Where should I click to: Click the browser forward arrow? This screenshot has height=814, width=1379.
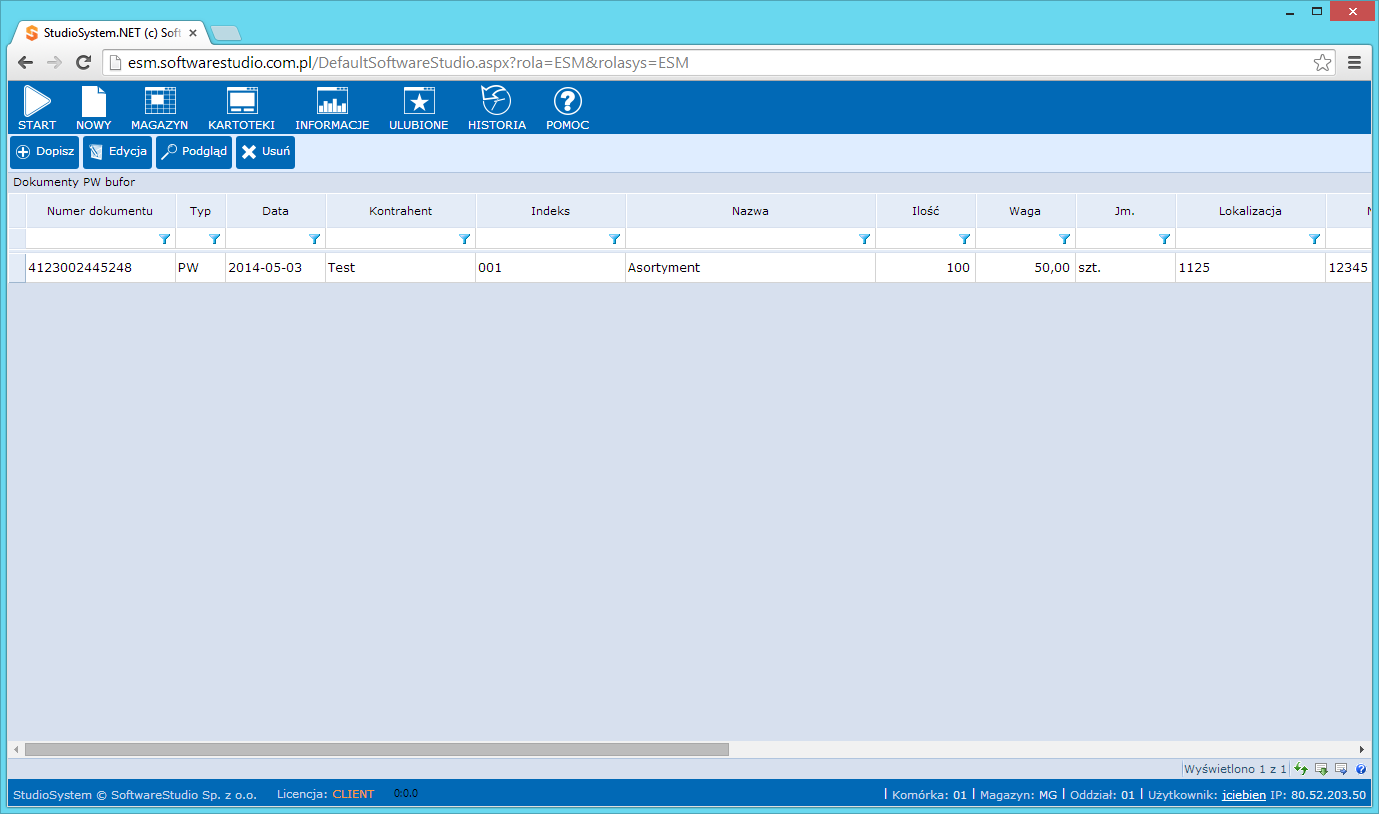pyautogui.click(x=55, y=63)
